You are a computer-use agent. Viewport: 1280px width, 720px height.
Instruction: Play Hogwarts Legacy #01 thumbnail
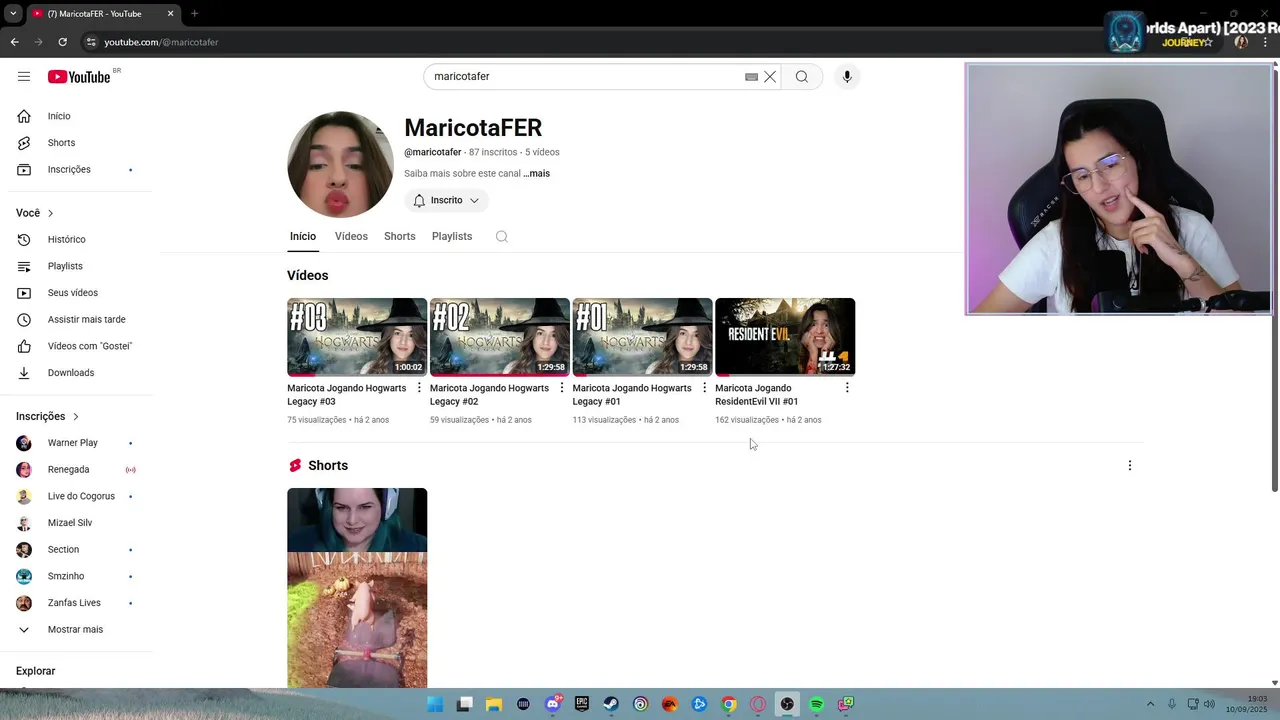coord(642,337)
